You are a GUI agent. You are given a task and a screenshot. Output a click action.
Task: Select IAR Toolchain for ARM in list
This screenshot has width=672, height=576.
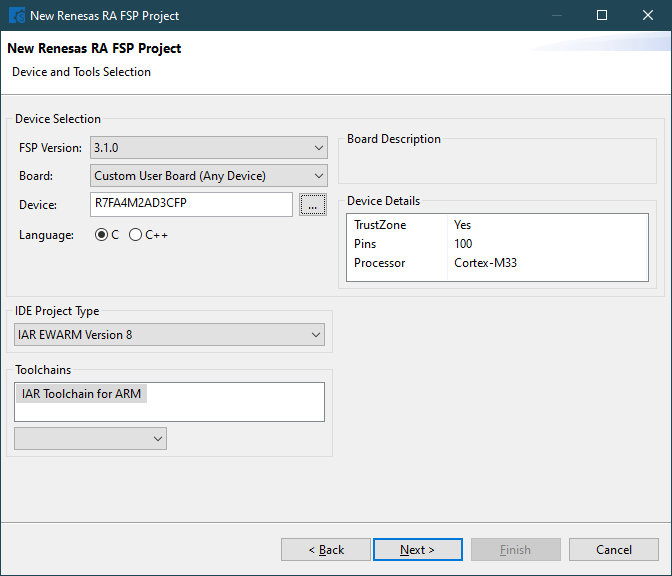click(x=81, y=394)
